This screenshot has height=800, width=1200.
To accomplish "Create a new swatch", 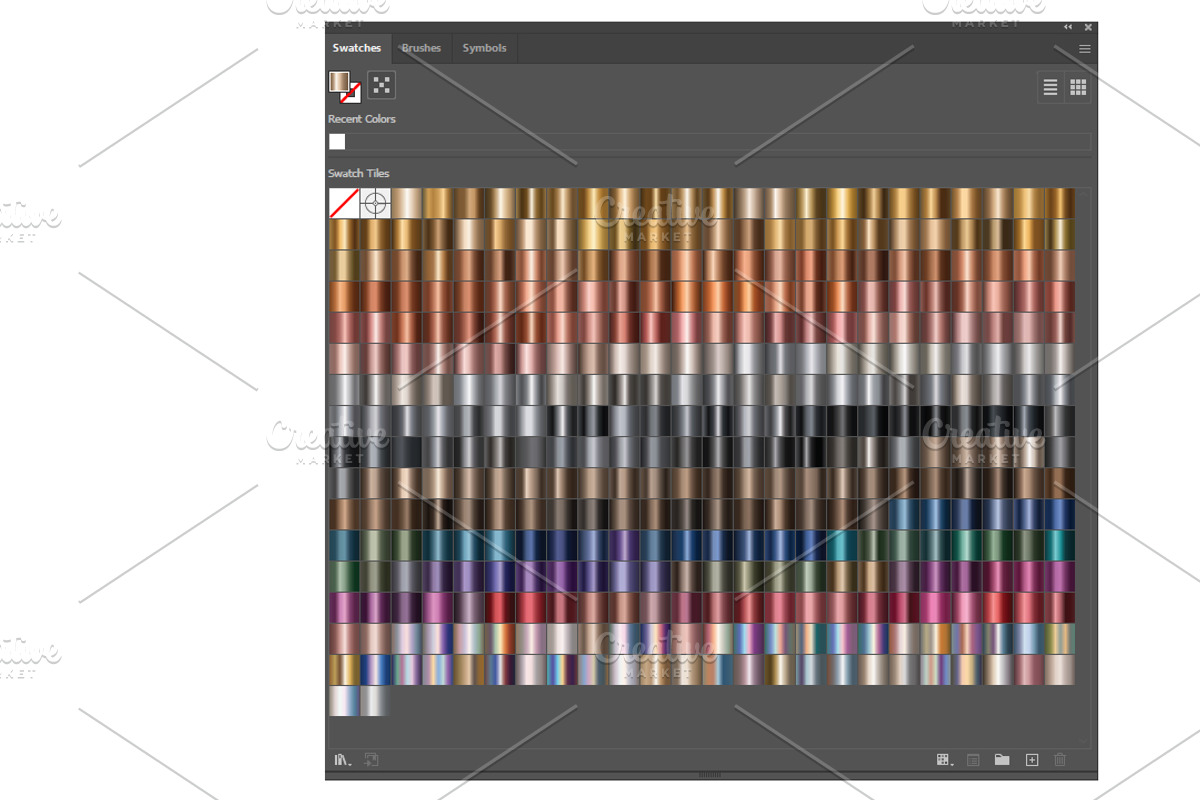I will pyautogui.click(x=1032, y=760).
